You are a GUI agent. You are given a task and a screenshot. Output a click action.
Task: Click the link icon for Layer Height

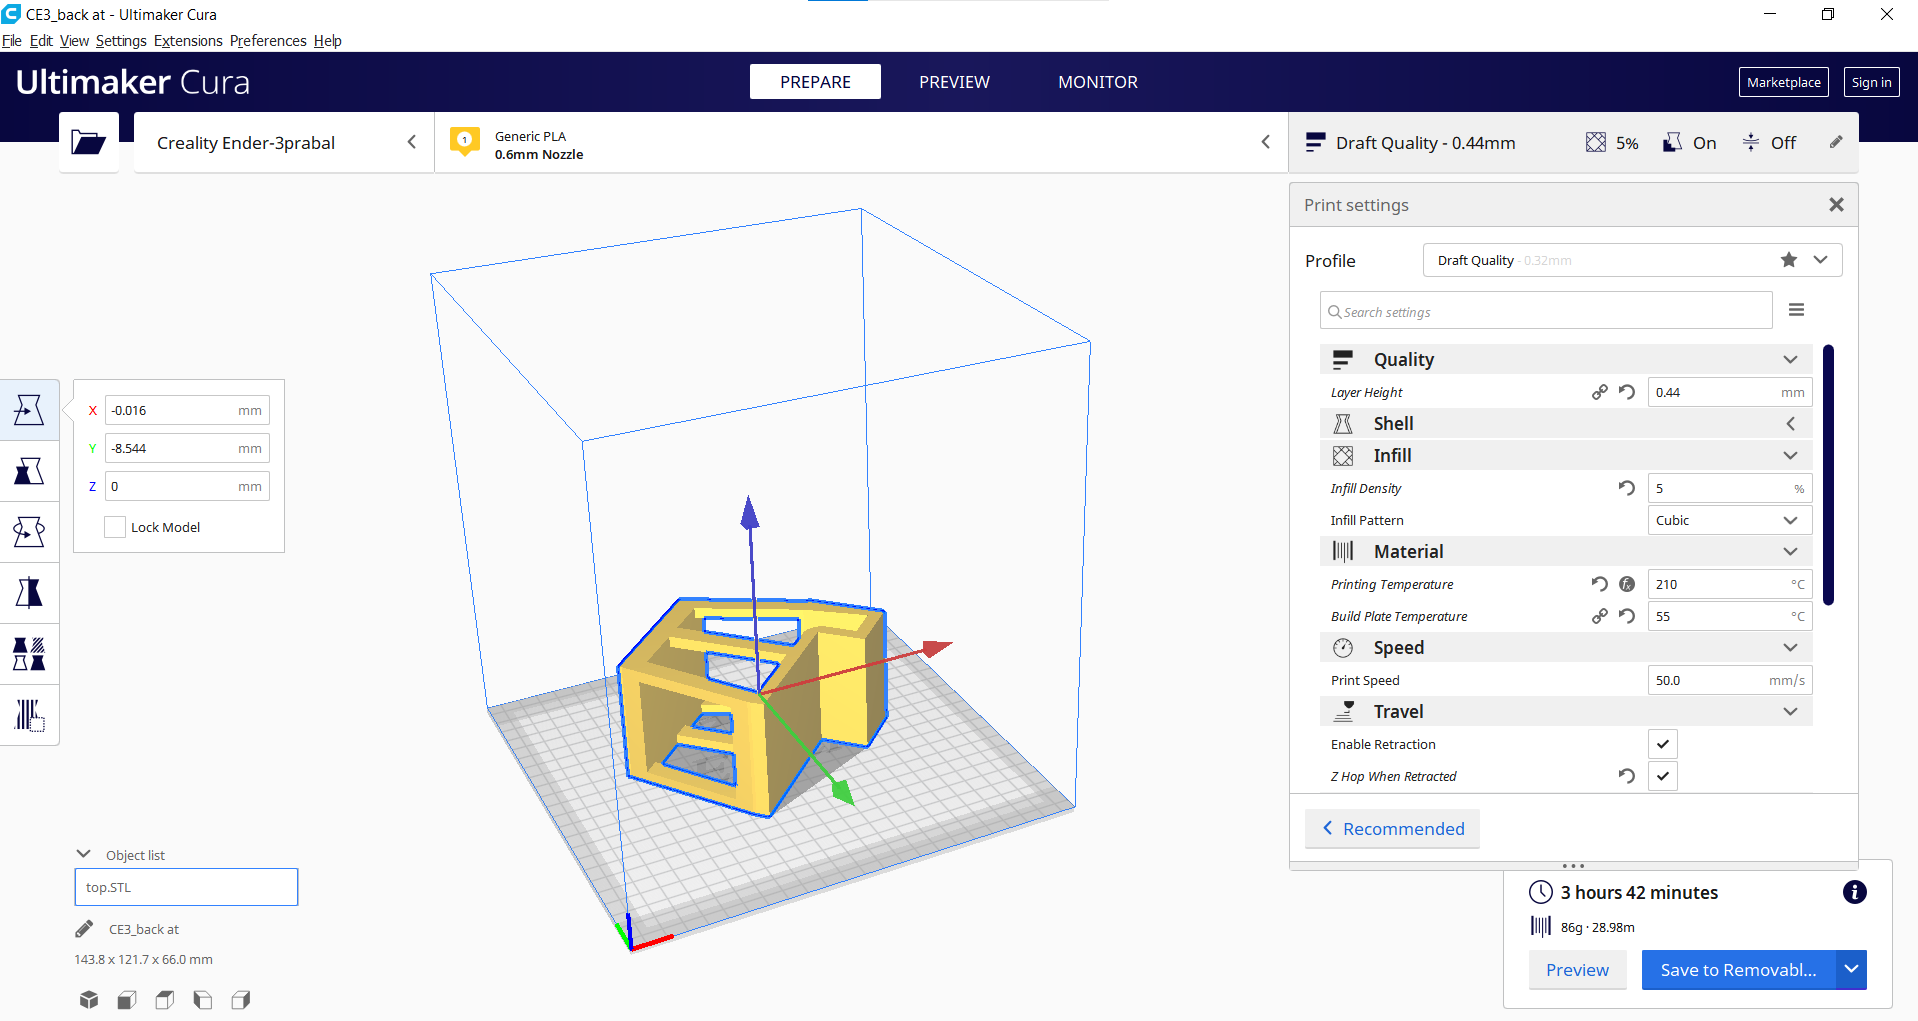click(1600, 392)
